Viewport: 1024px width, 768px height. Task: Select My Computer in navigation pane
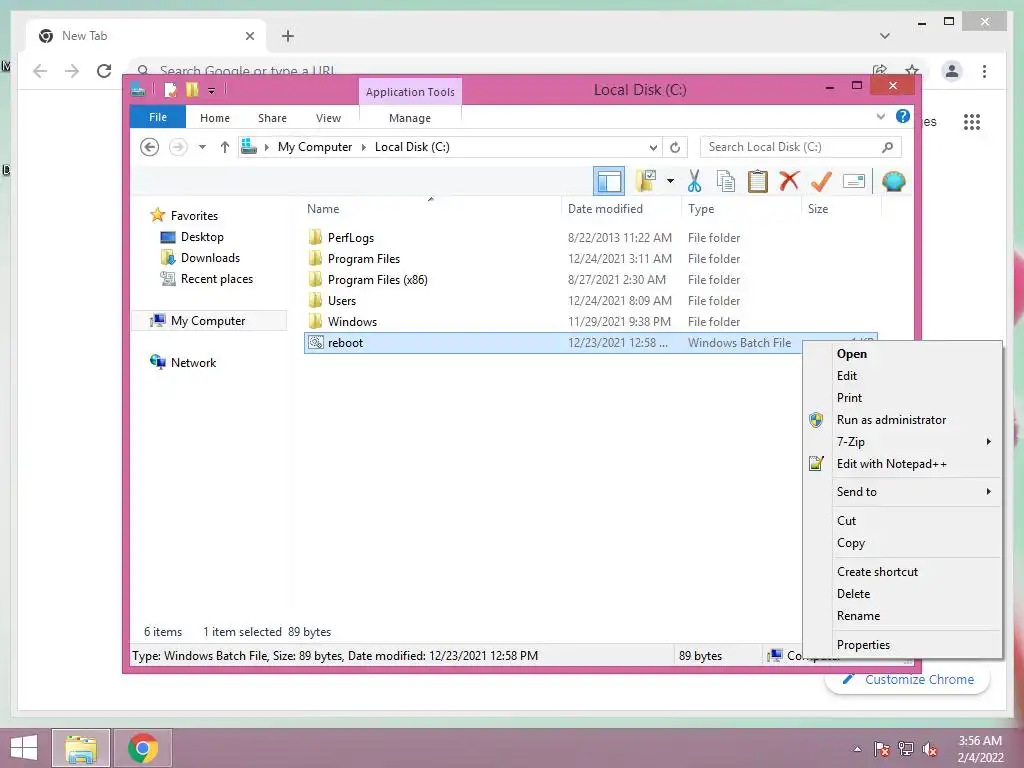pyautogui.click(x=208, y=321)
